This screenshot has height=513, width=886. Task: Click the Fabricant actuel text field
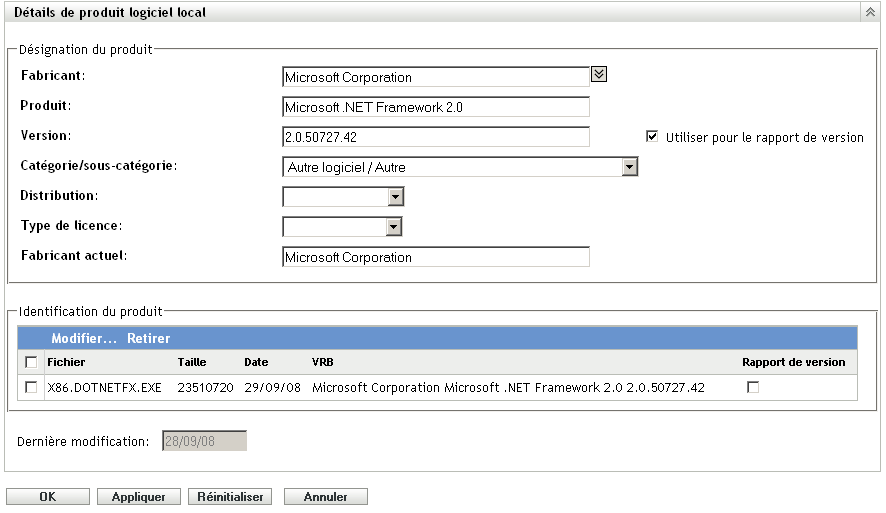point(436,258)
